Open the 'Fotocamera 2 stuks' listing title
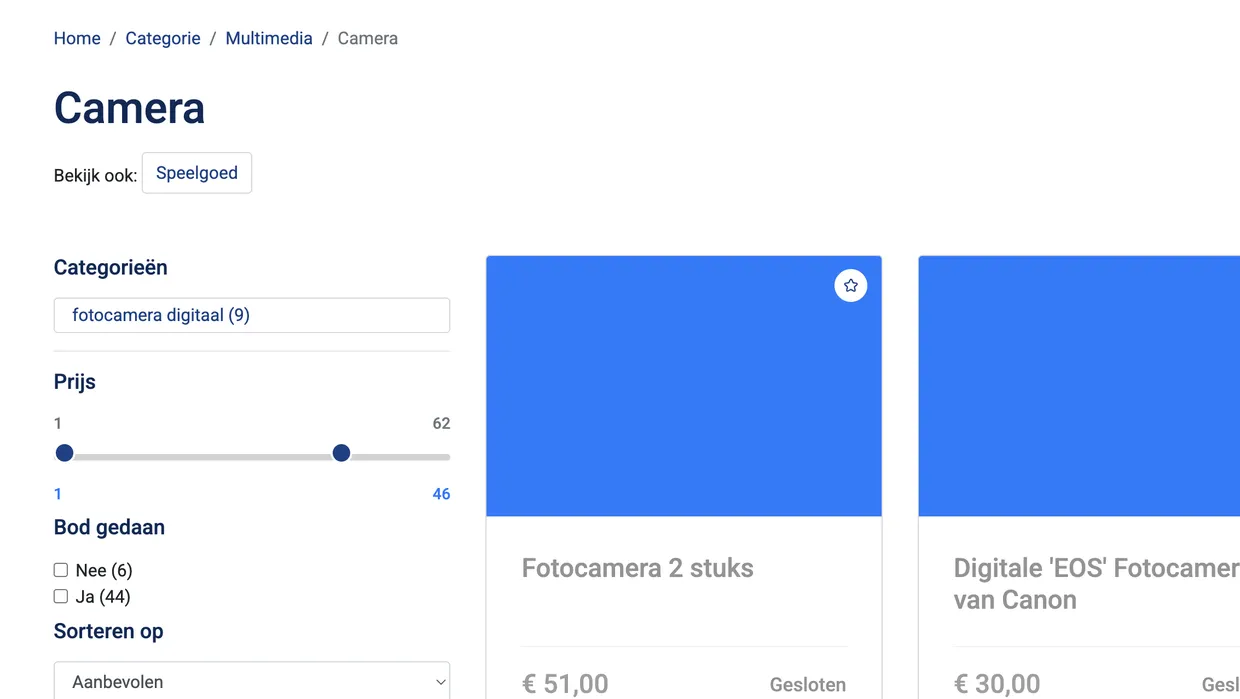This screenshot has height=699, width=1240. tap(637, 567)
